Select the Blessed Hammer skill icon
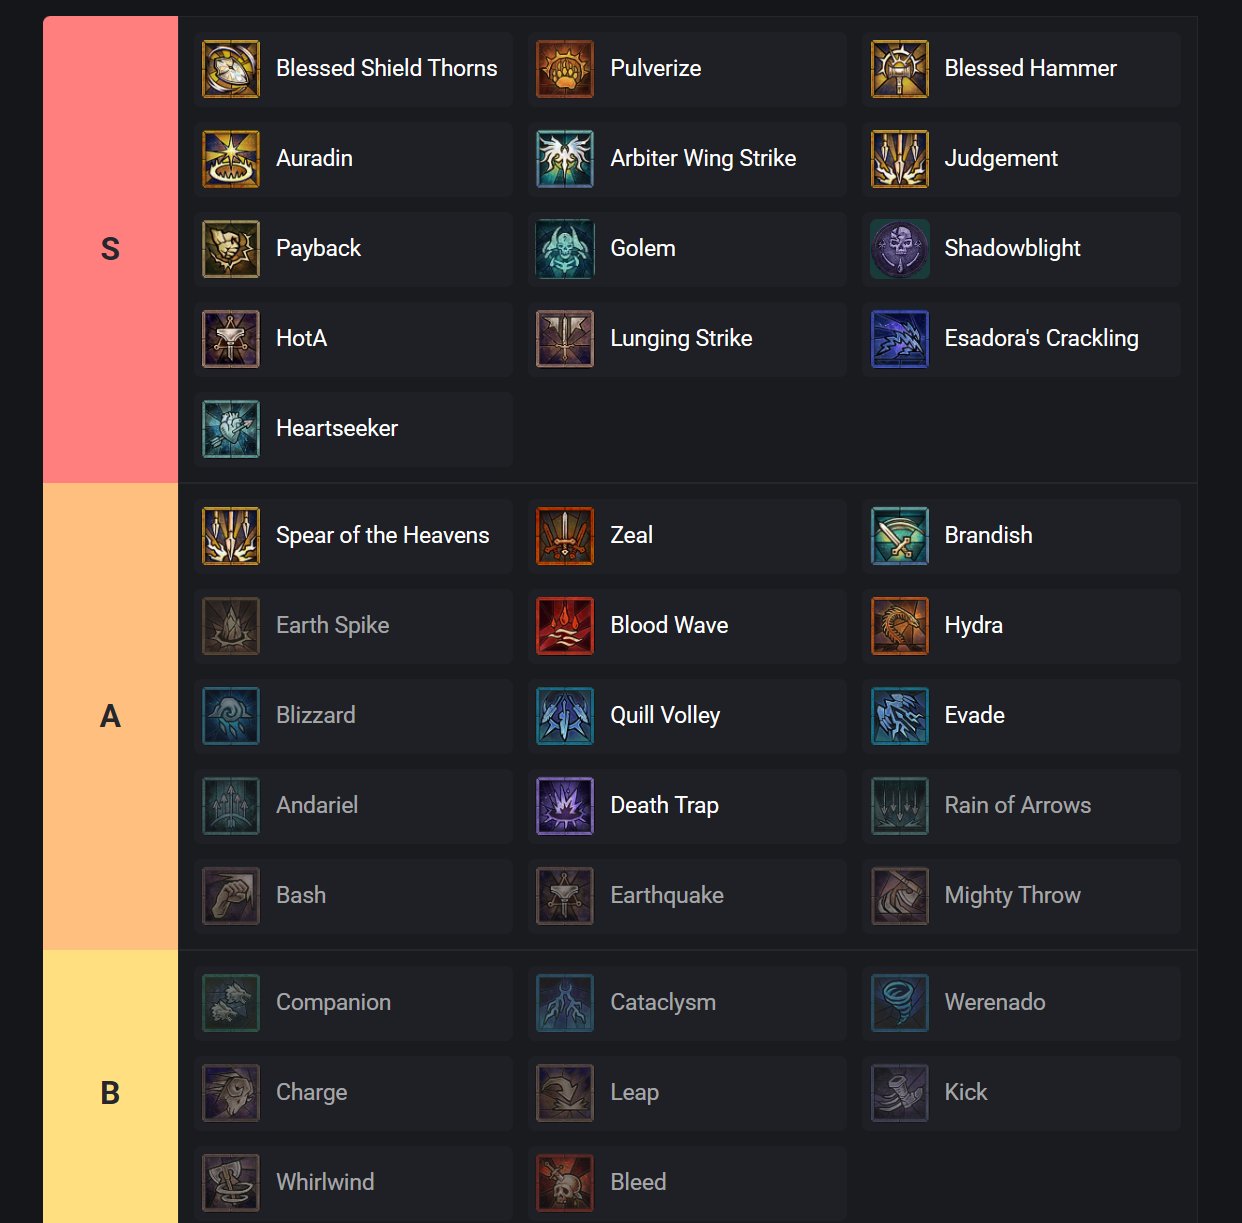Screen dimensions: 1242x1223 [899, 69]
